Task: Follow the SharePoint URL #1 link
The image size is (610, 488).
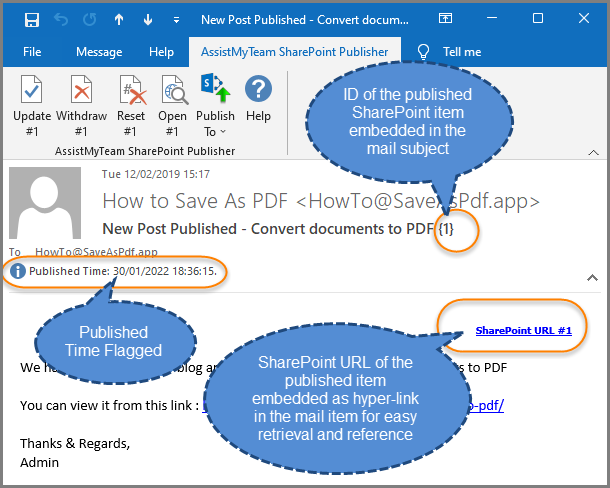Action: [x=523, y=330]
